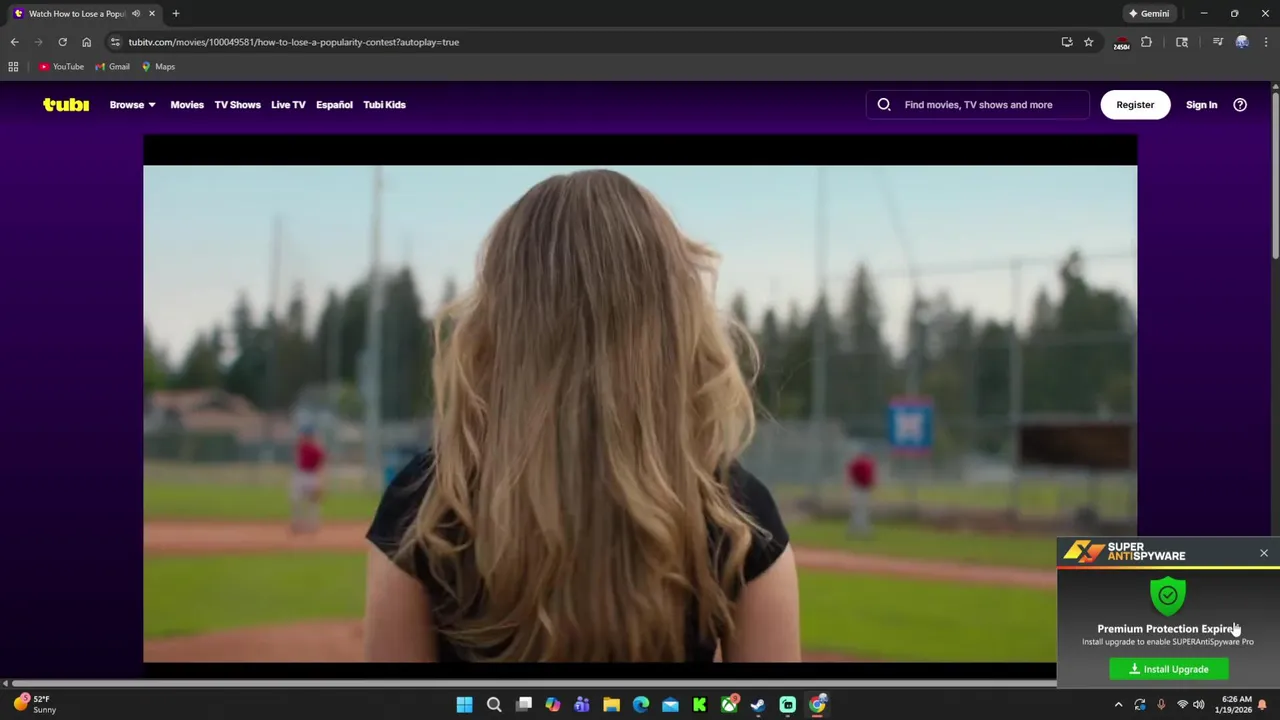
Task: Click the green Install Upgrade button
Action: [1169, 669]
